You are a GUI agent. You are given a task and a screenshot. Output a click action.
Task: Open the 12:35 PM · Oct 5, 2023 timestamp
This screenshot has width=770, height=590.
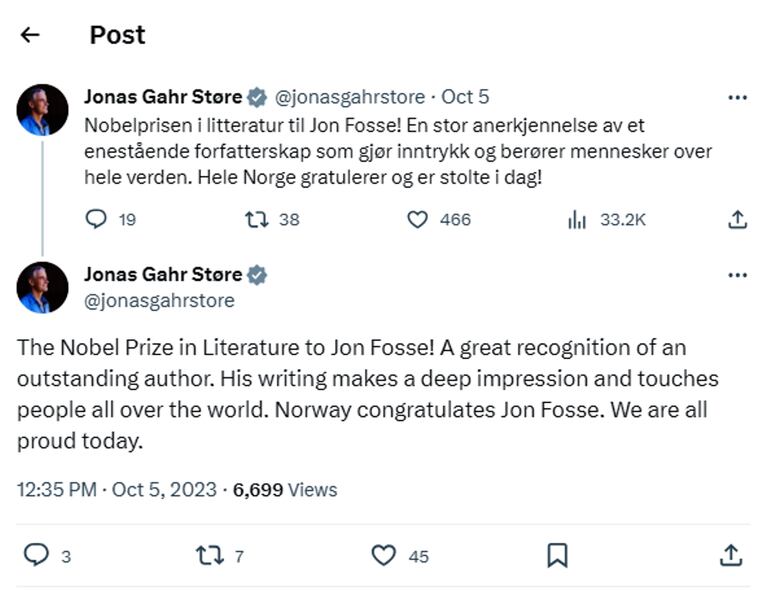(x=117, y=490)
